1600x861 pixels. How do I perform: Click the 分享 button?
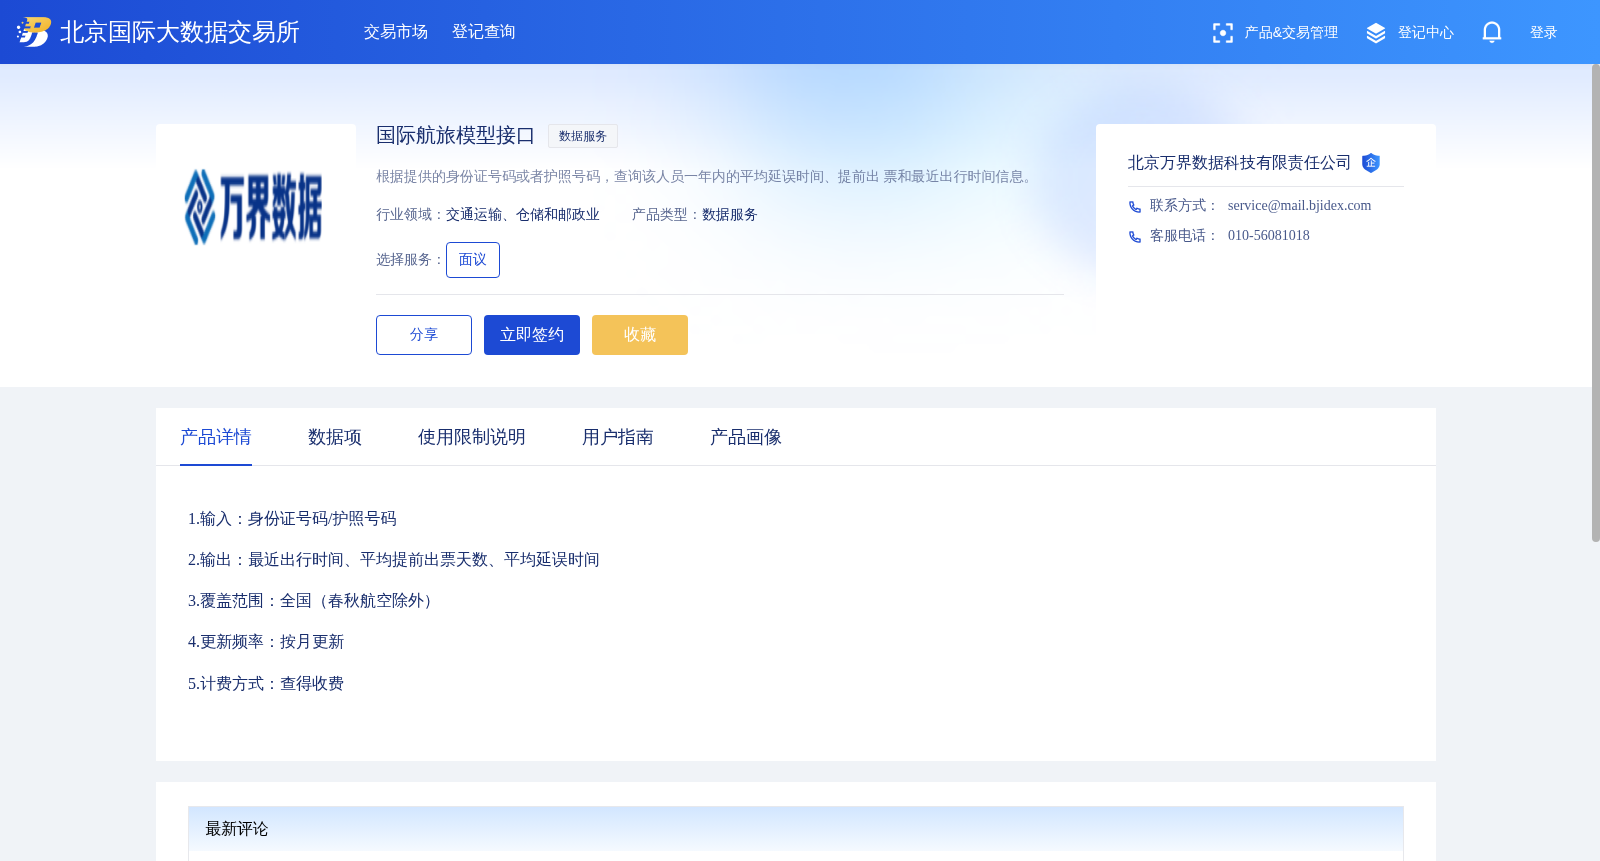(424, 335)
